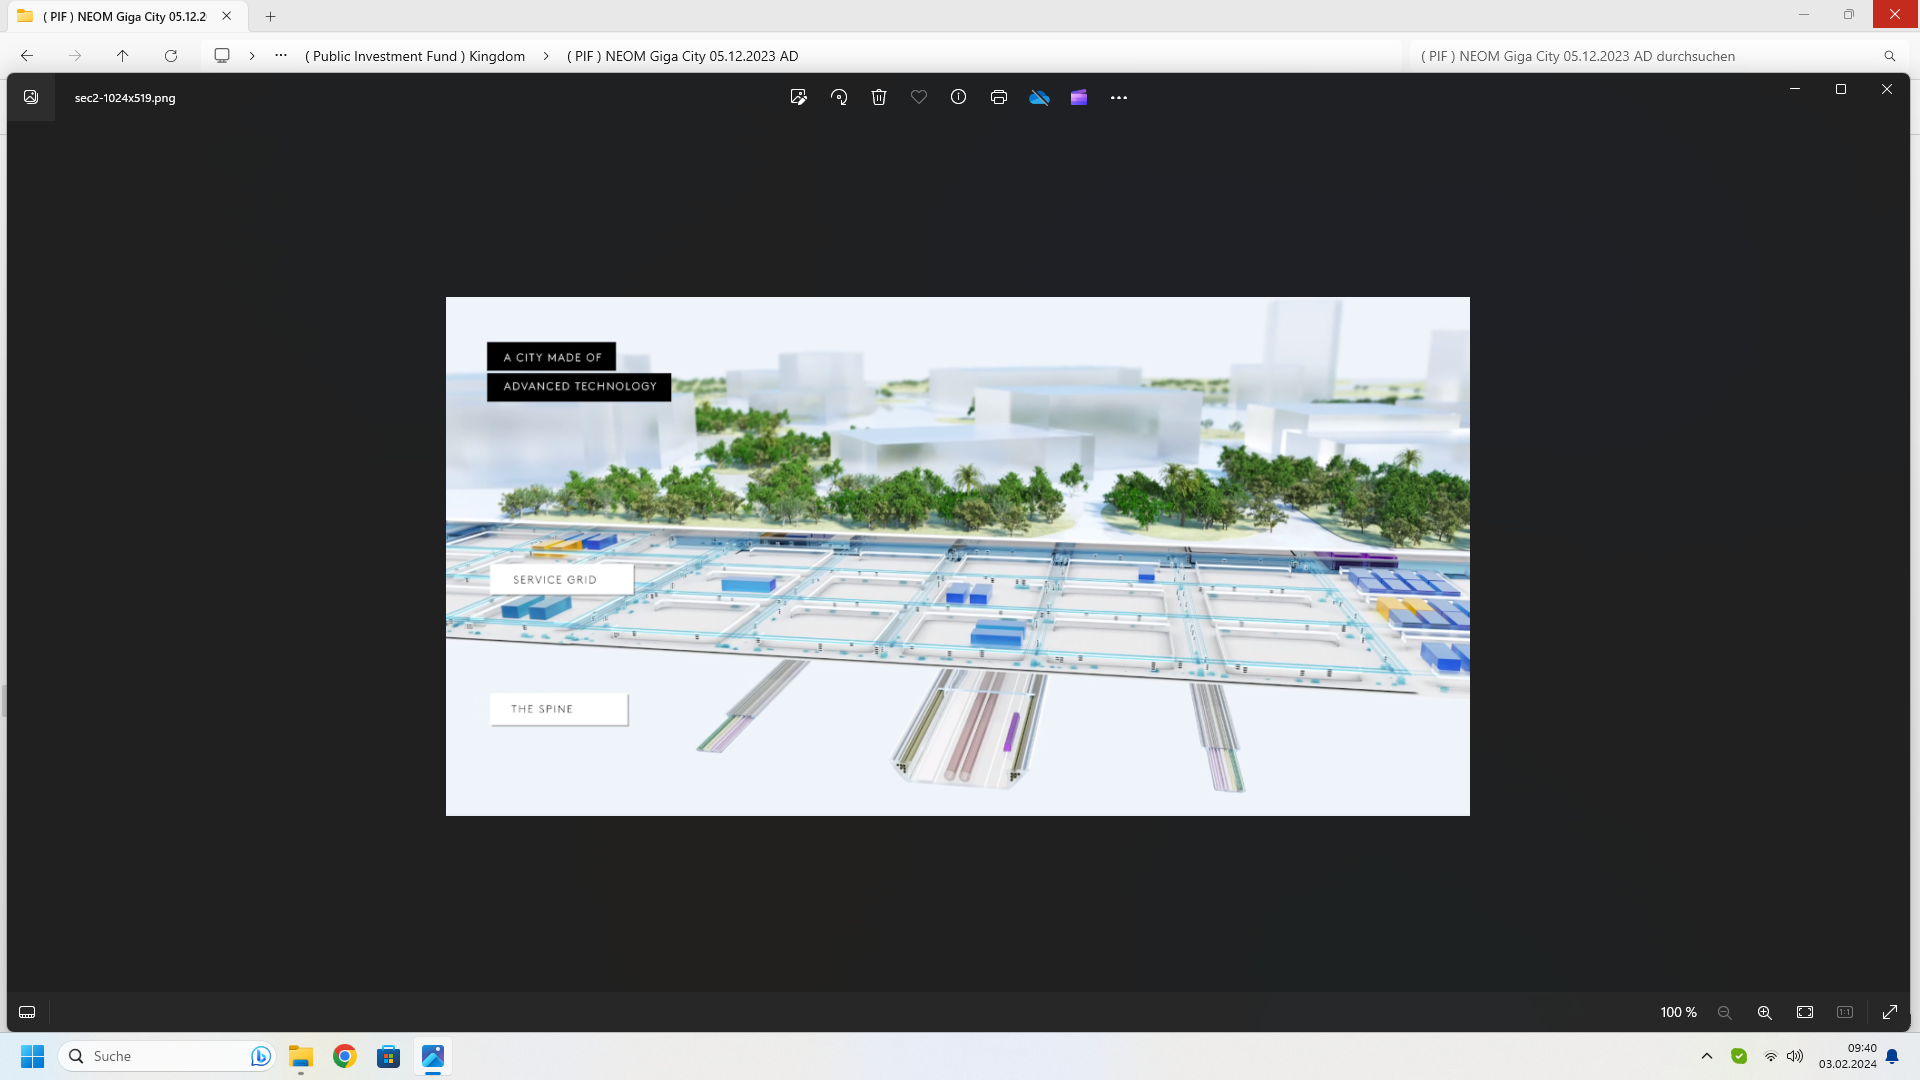Click the Photos gallery icon beside the filename

point(31,97)
